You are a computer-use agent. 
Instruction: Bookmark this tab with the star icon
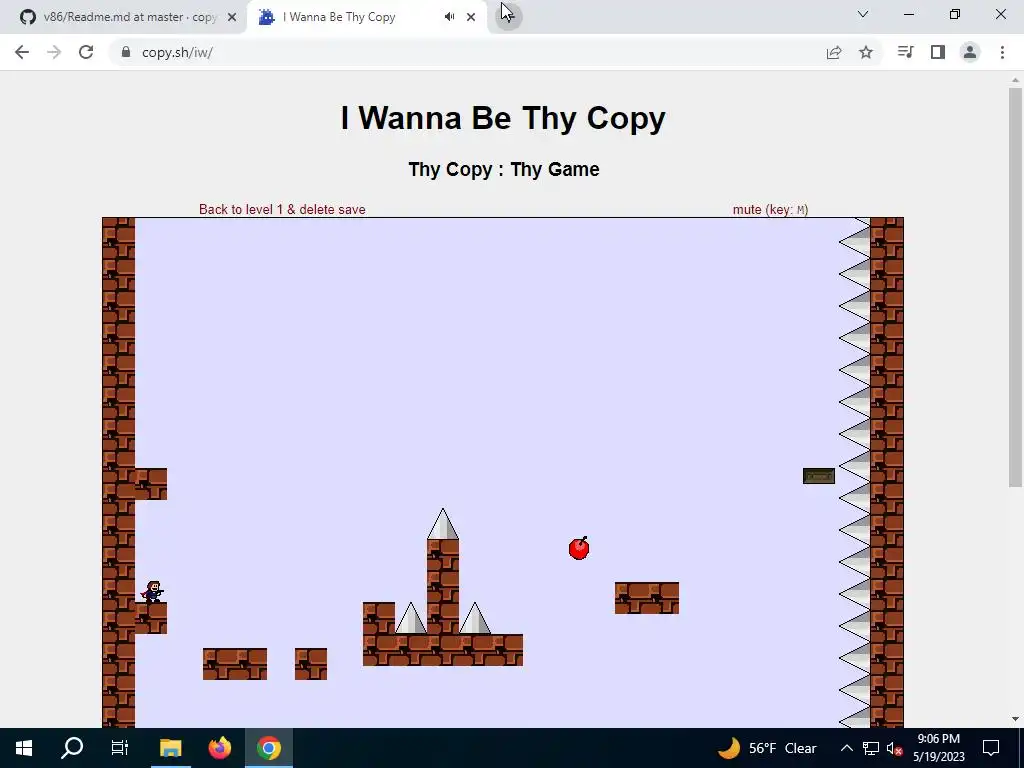tap(866, 52)
